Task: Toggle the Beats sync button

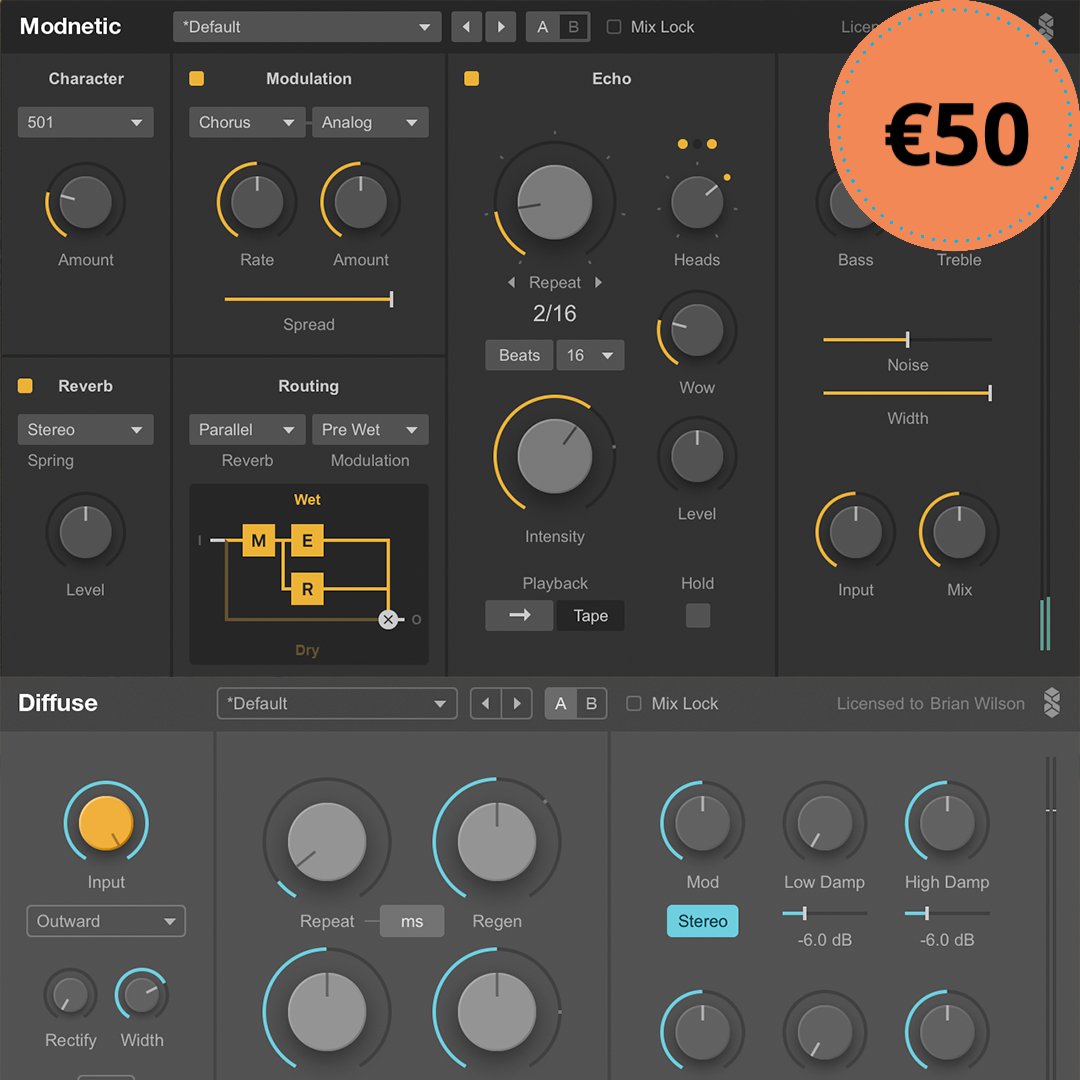Action: coord(519,355)
